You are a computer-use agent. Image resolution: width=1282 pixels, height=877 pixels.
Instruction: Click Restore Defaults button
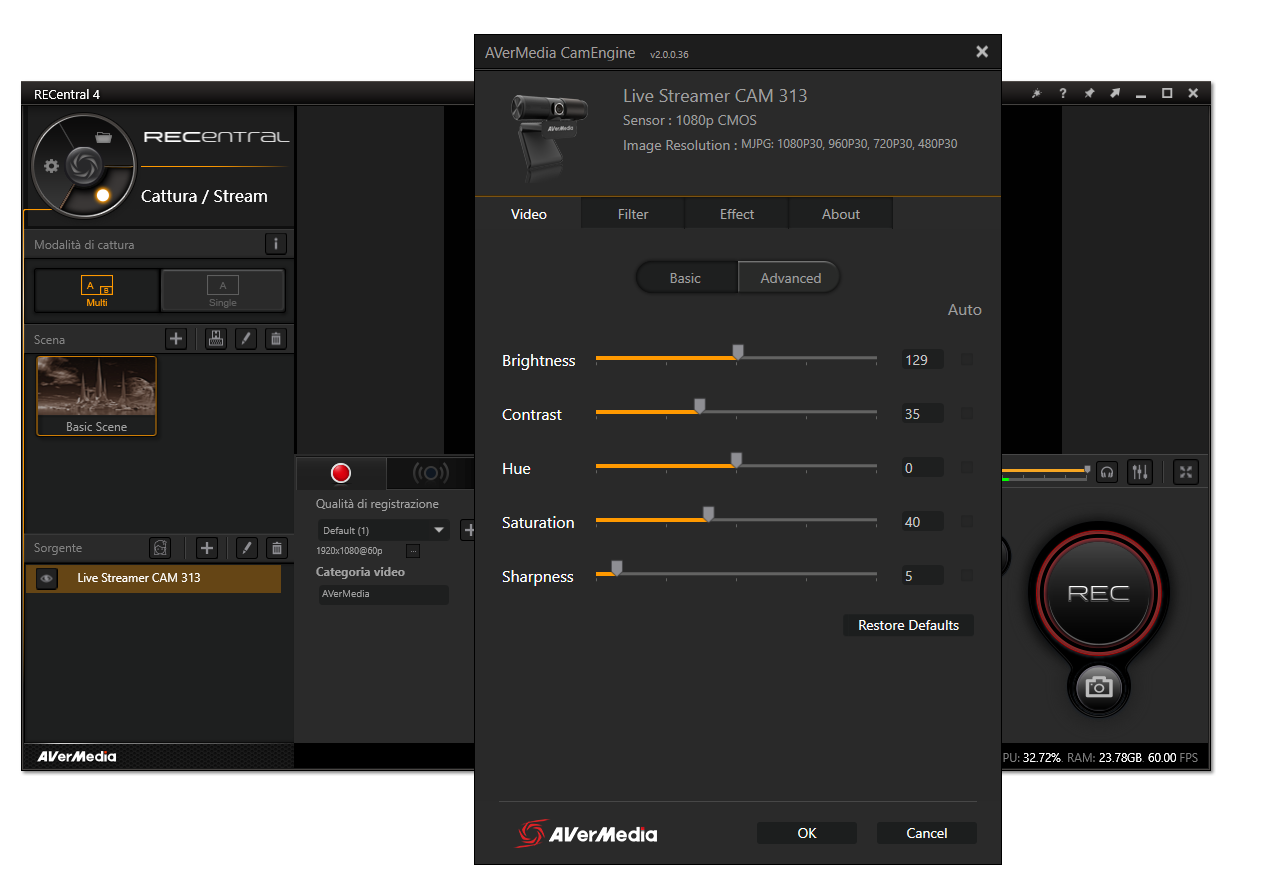[908, 625]
